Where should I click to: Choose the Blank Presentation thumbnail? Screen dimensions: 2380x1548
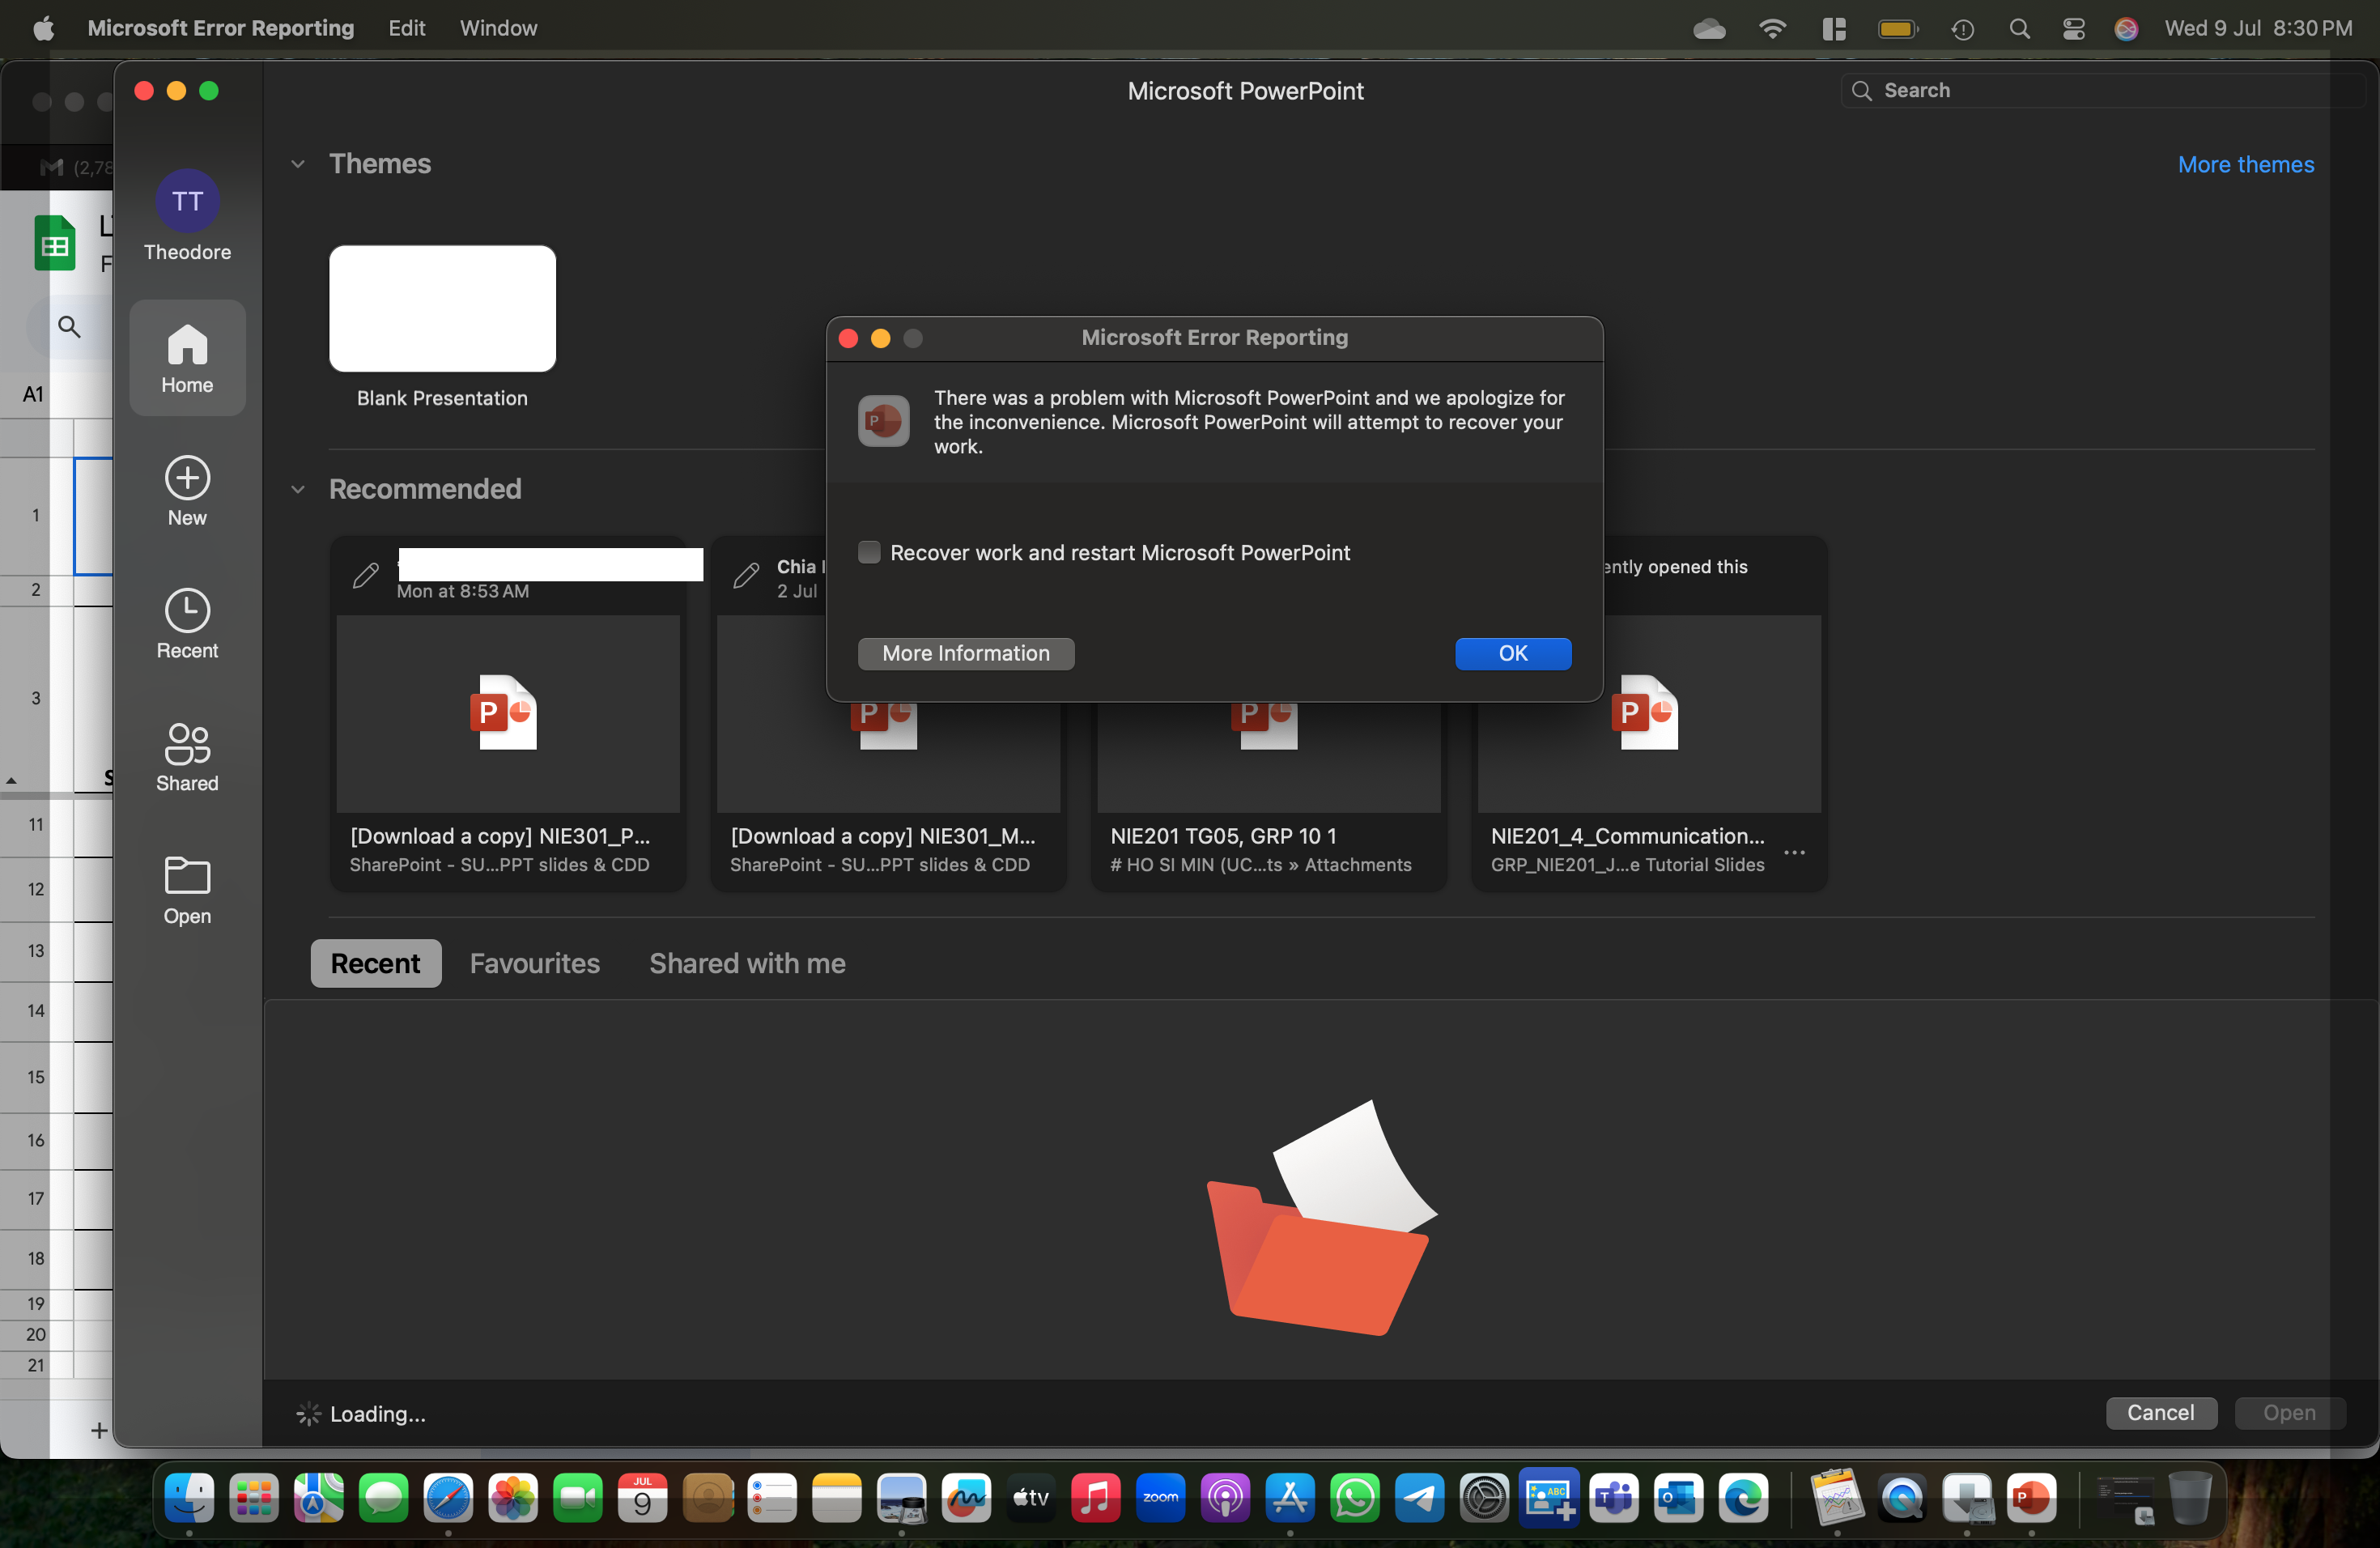[442, 308]
